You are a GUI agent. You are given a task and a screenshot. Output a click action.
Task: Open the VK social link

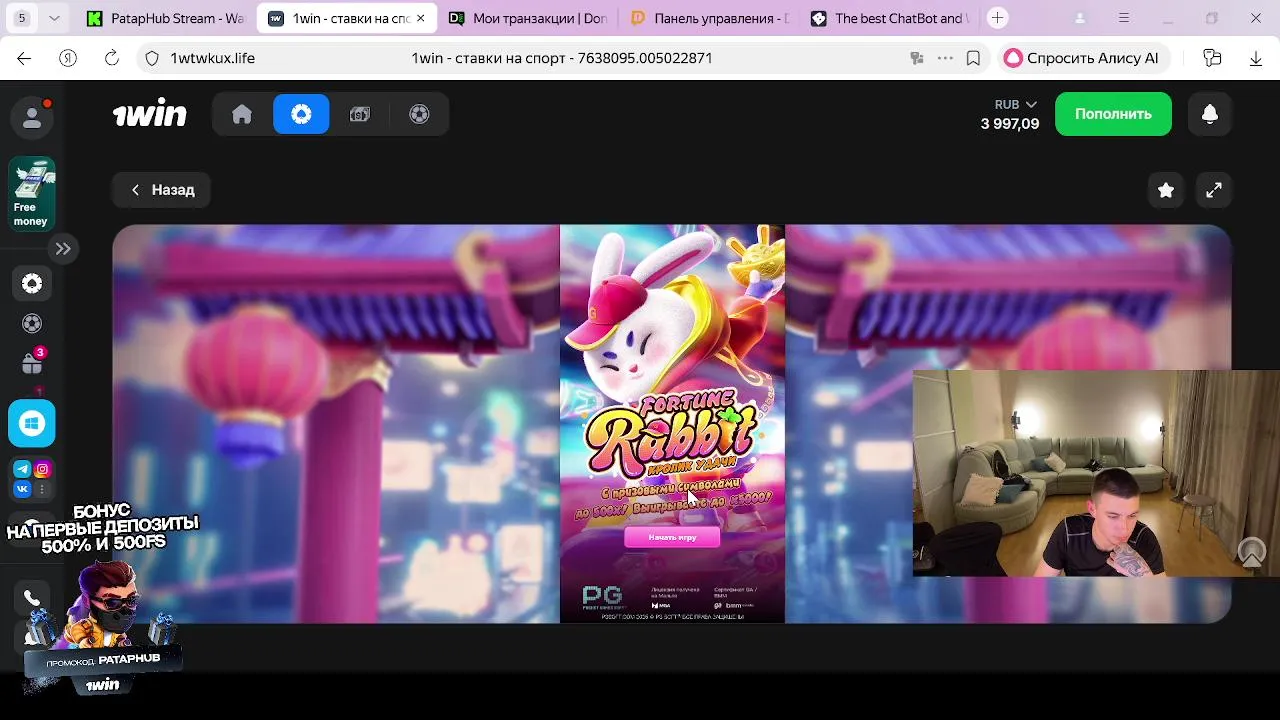tap(22, 489)
